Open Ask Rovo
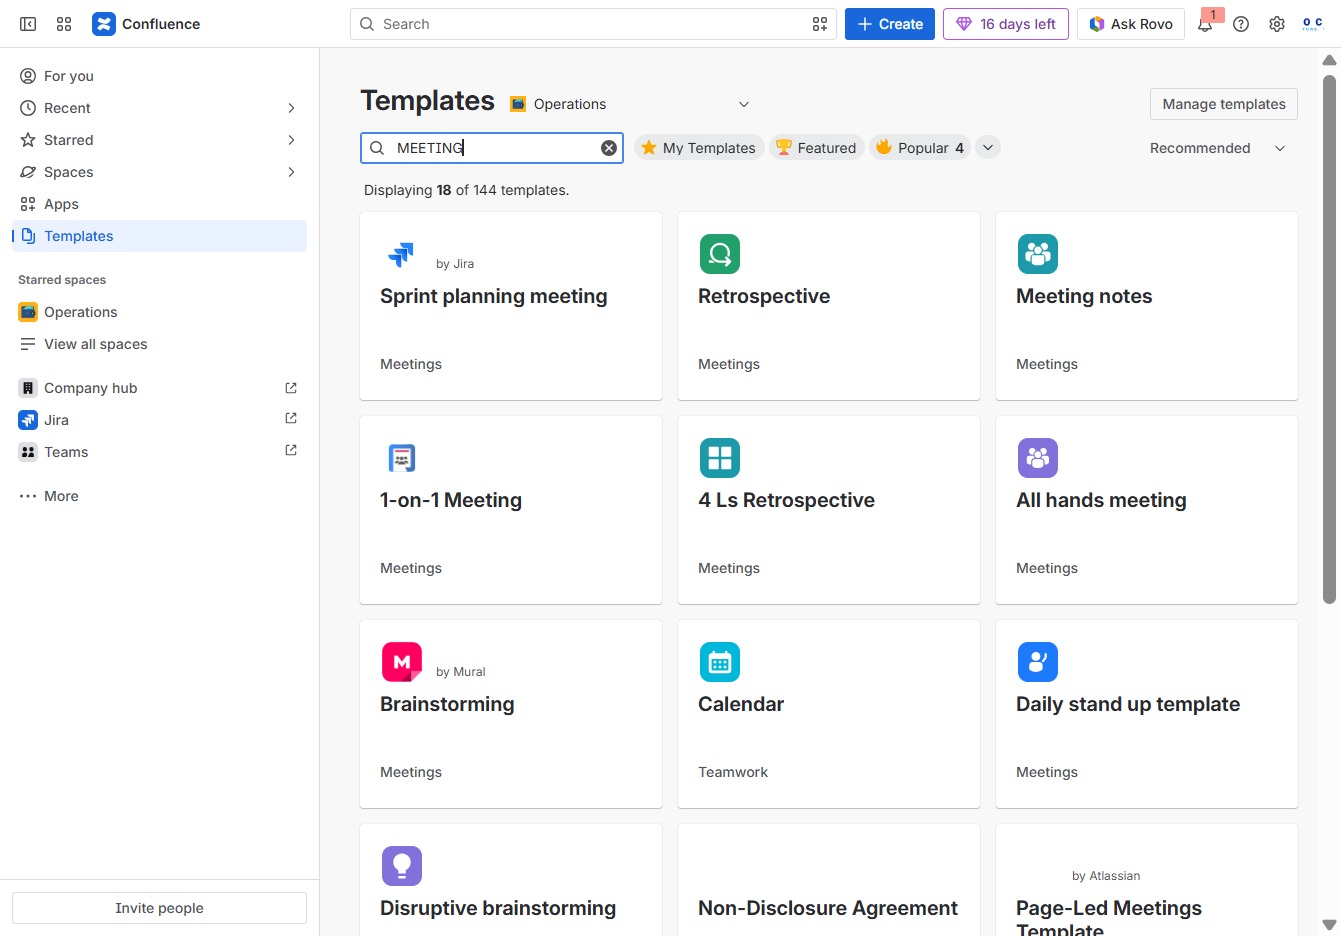 point(1131,24)
